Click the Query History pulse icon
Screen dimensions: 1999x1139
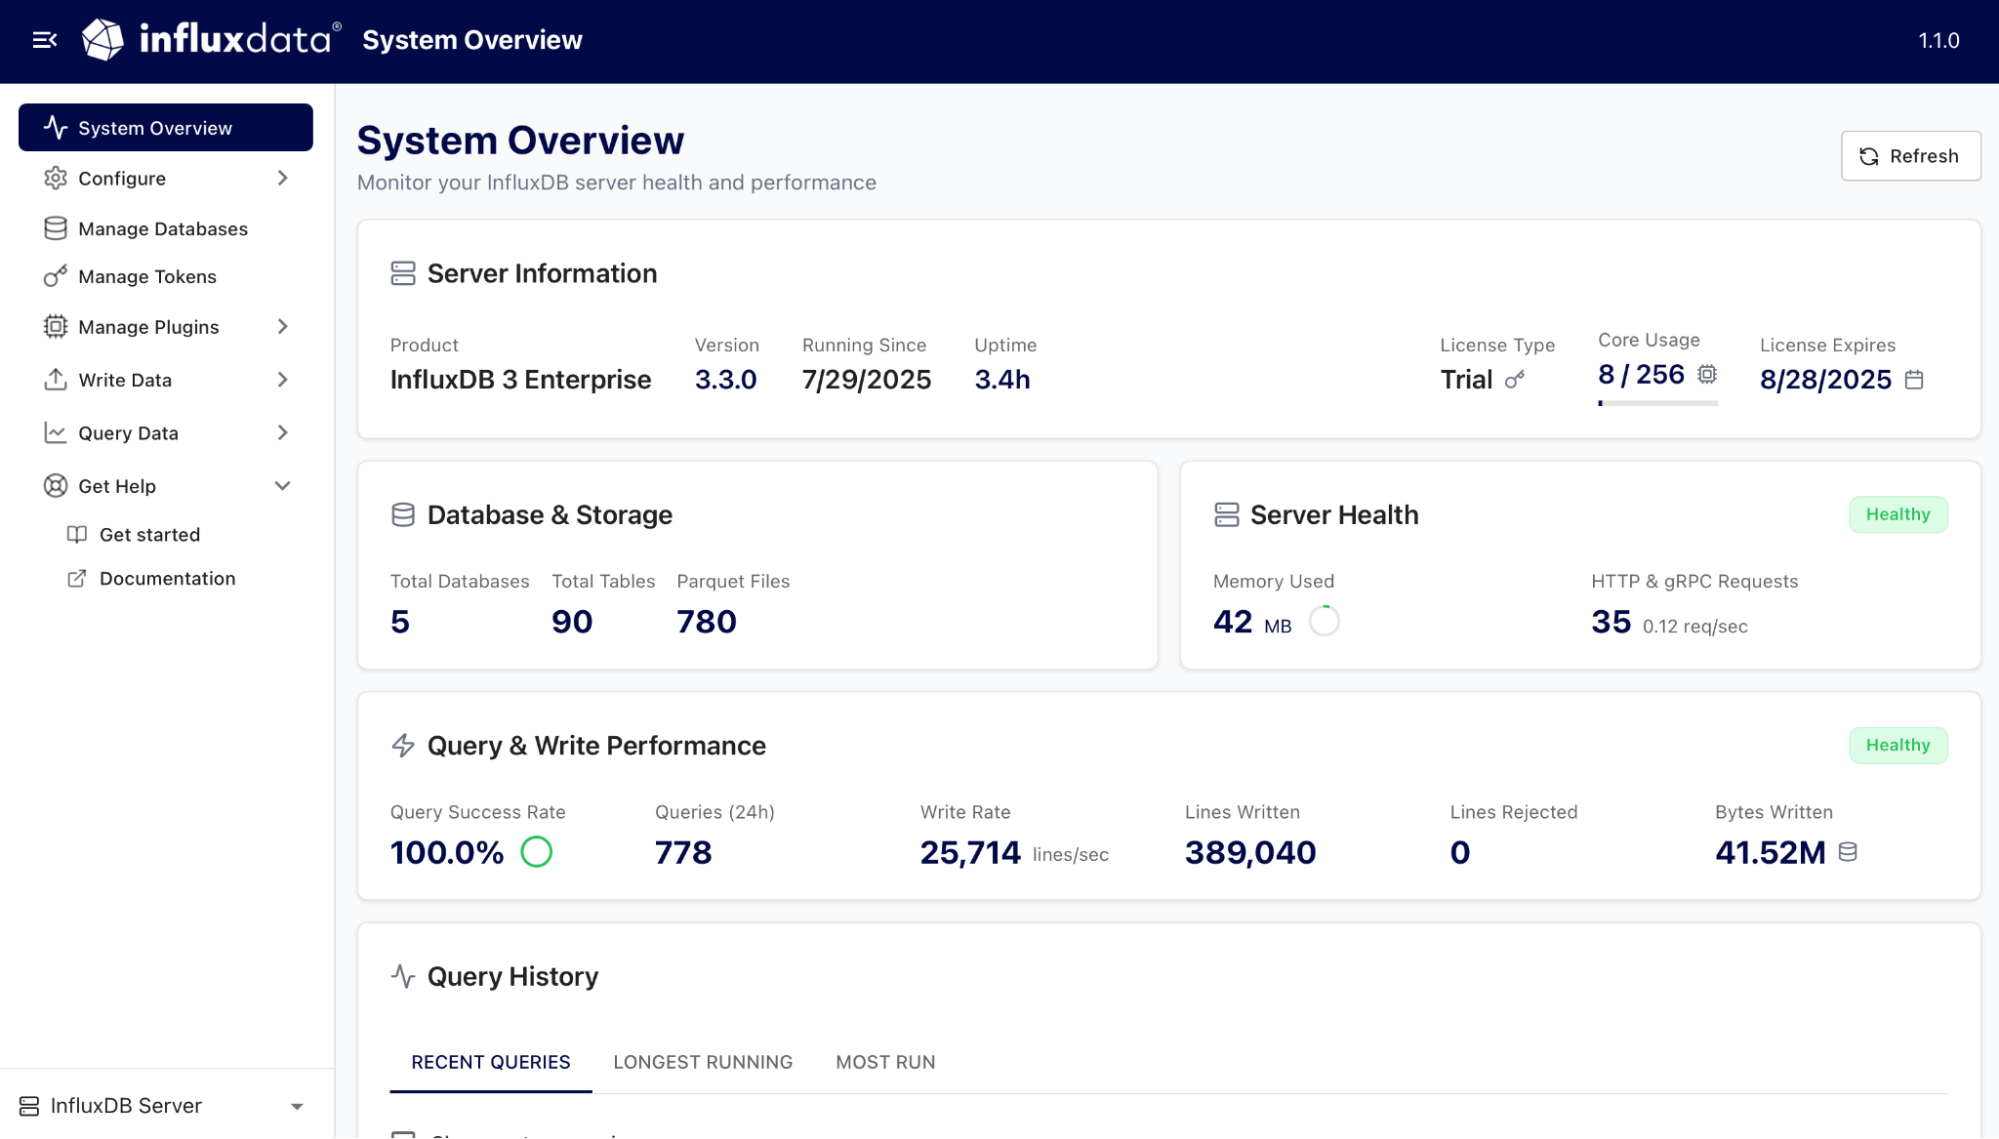(403, 977)
